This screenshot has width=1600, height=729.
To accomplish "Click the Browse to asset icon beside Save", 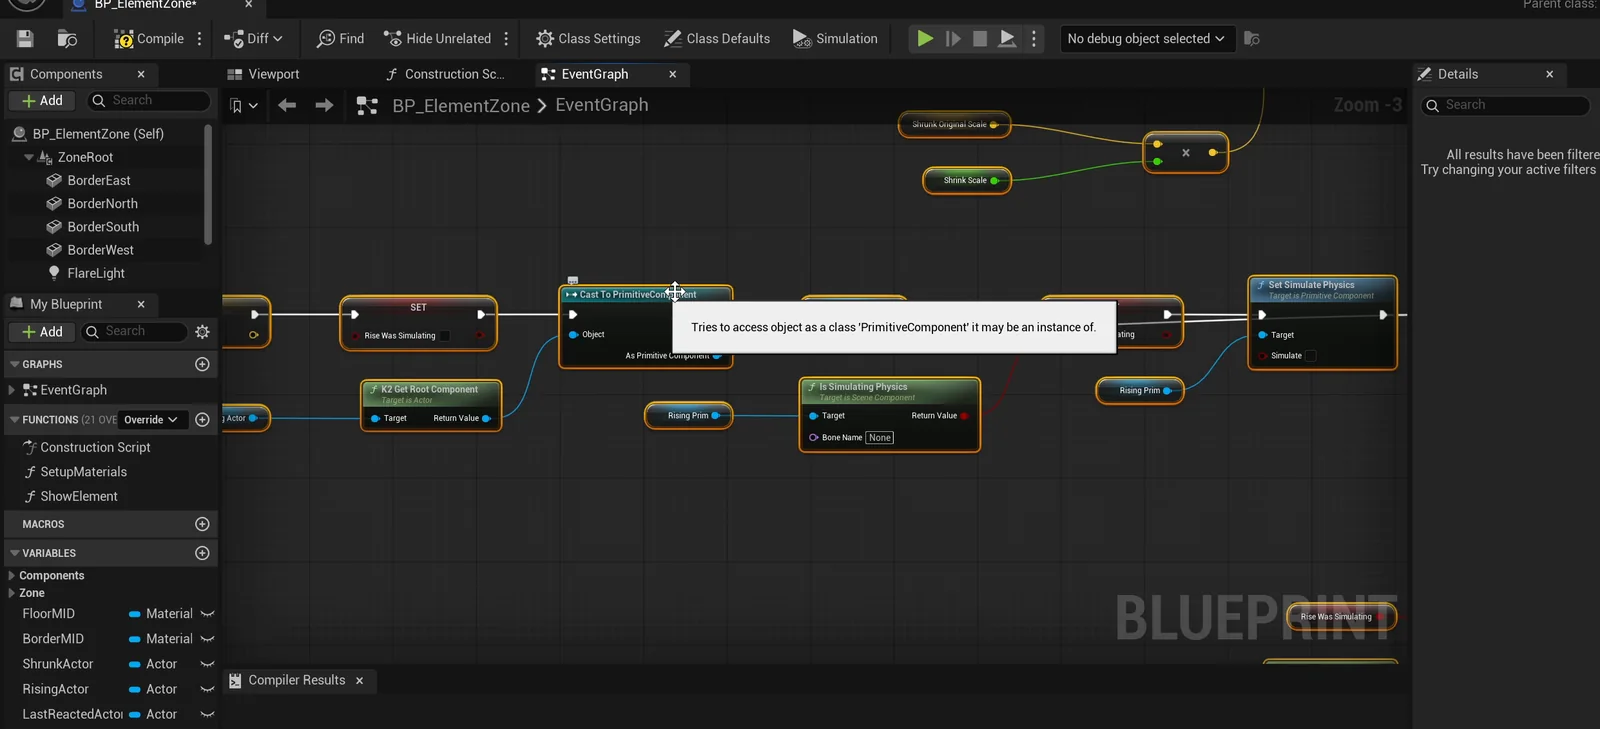I will coord(67,39).
